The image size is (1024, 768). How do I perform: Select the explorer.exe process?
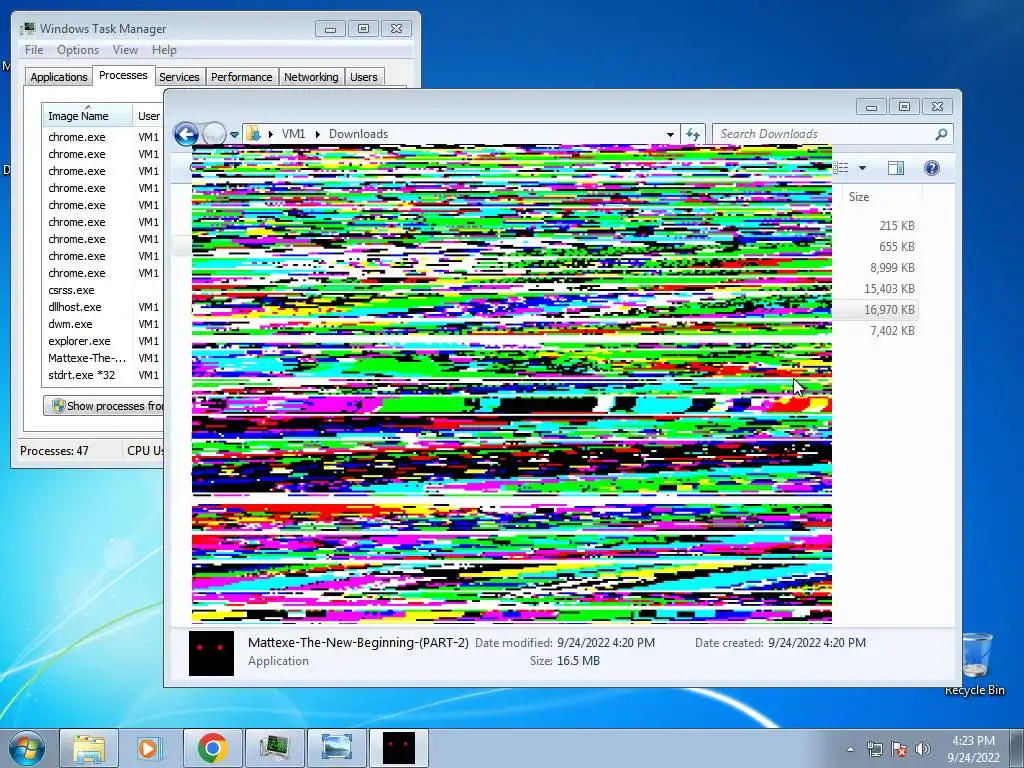tap(79, 341)
